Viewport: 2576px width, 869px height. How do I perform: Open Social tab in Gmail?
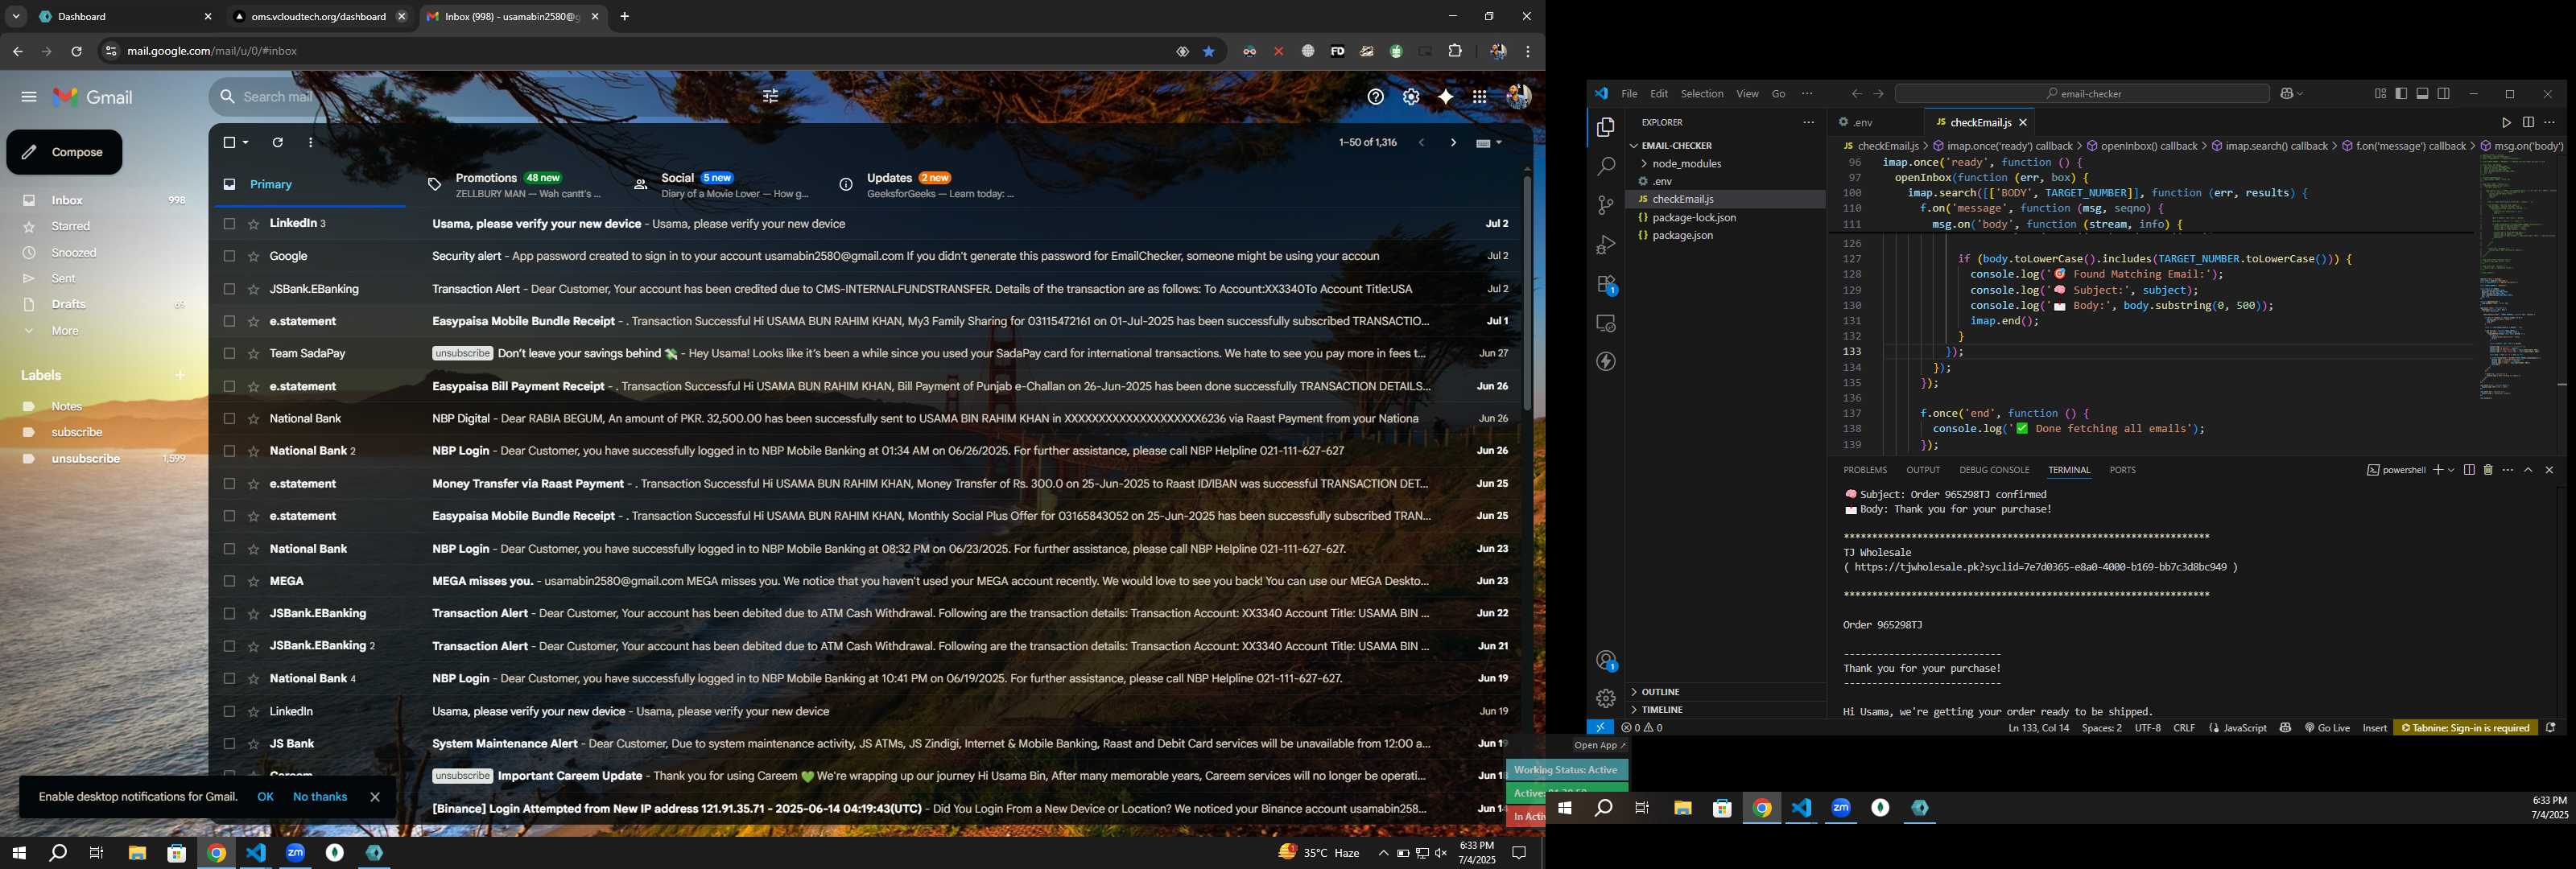720,185
